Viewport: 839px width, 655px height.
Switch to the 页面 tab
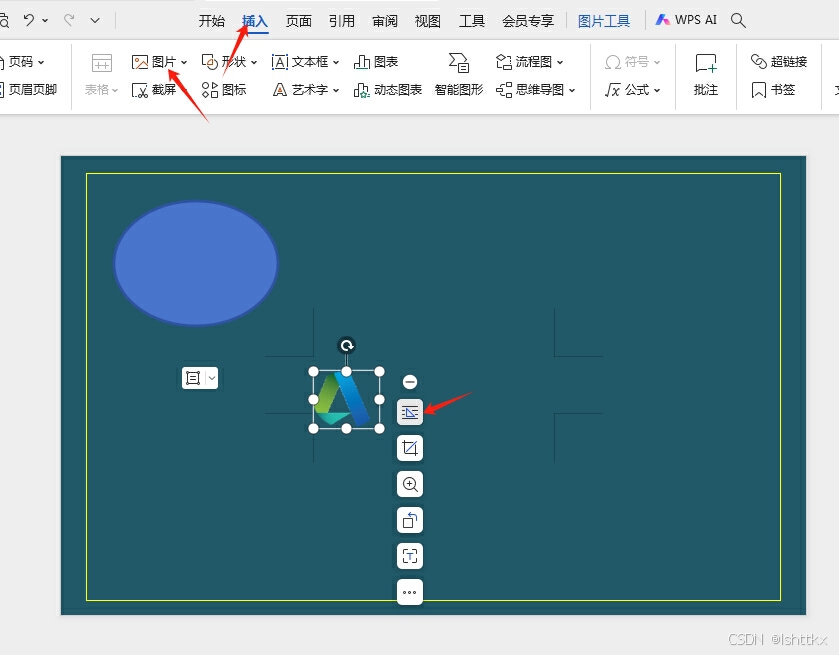pos(299,21)
